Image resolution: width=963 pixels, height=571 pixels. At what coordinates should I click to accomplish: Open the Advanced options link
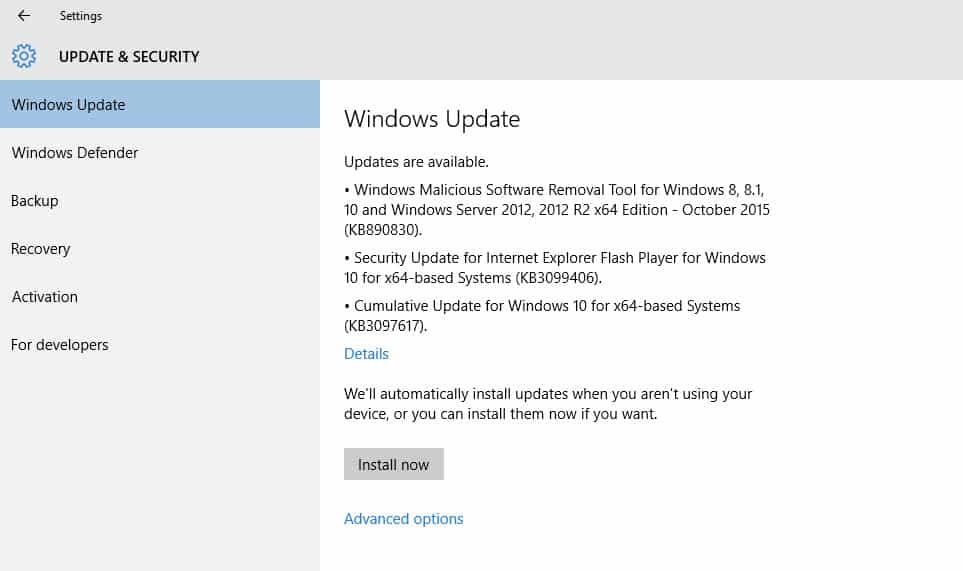click(403, 519)
